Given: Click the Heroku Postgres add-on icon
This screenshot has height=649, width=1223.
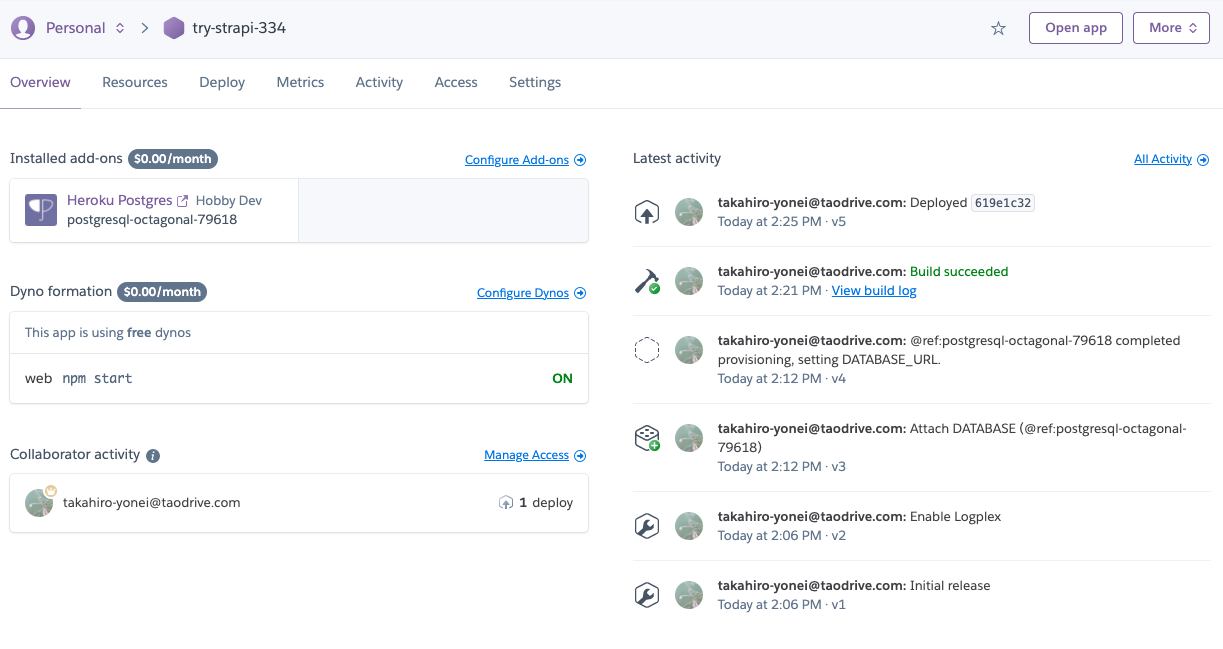Looking at the screenshot, I should tap(40, 210).
